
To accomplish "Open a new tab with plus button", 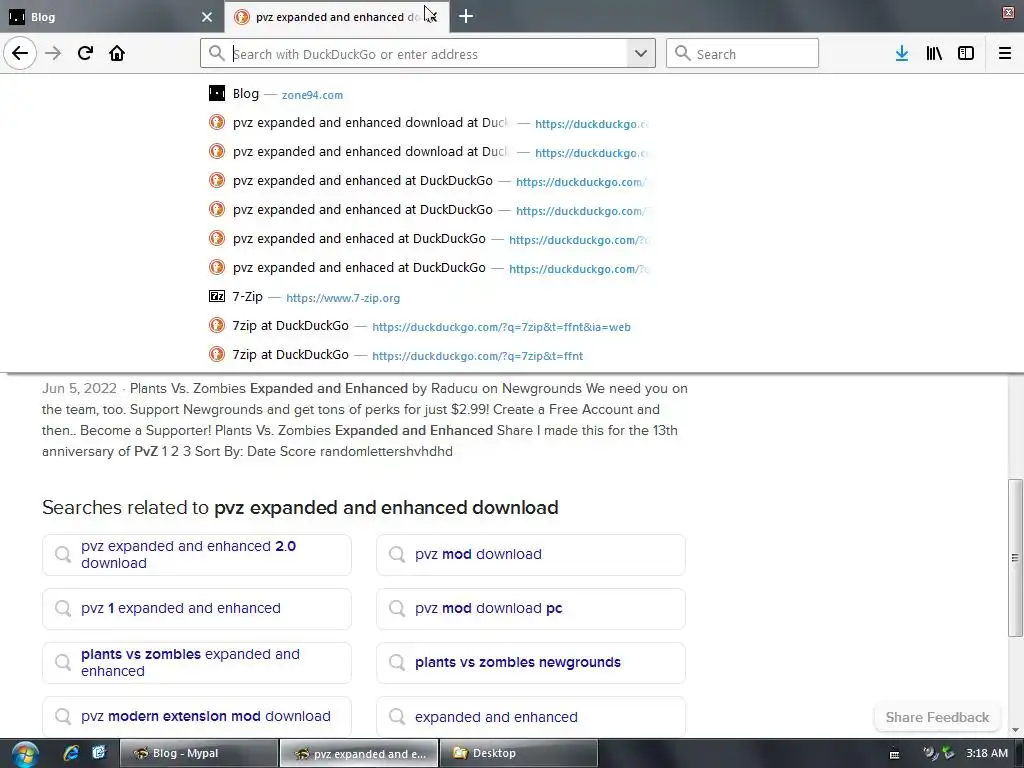I will (x=466, y=16).
